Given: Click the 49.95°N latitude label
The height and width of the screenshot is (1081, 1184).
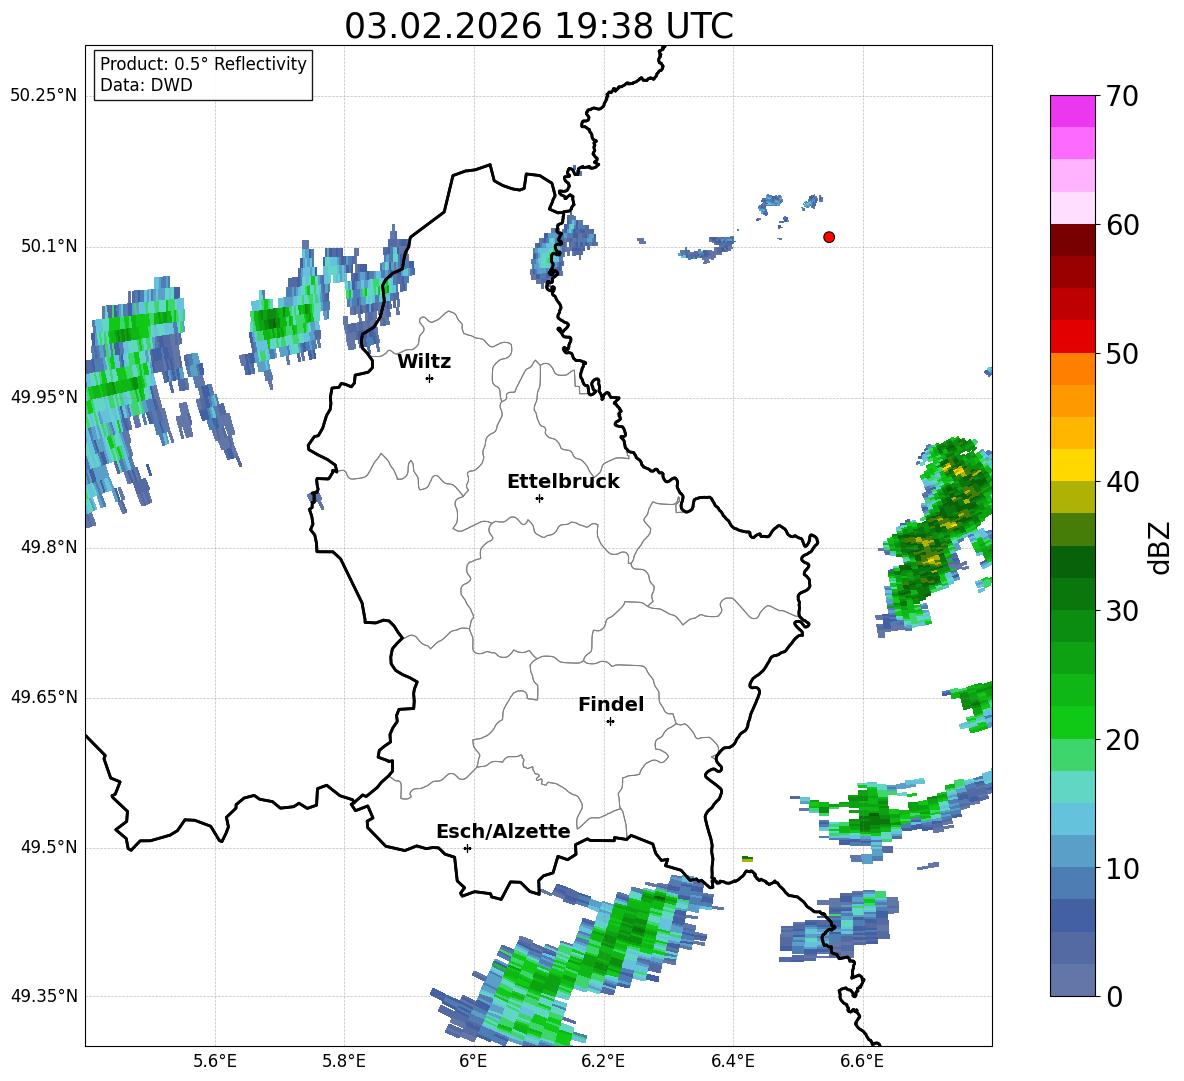Looking at the screenshot, I should [44, 397].
